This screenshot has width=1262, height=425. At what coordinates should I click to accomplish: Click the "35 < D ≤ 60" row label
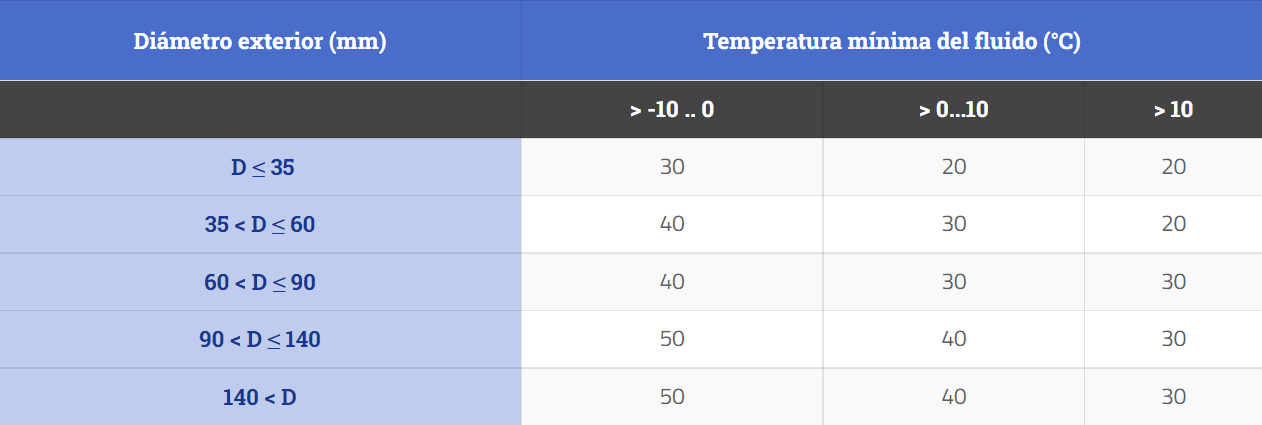260,225
